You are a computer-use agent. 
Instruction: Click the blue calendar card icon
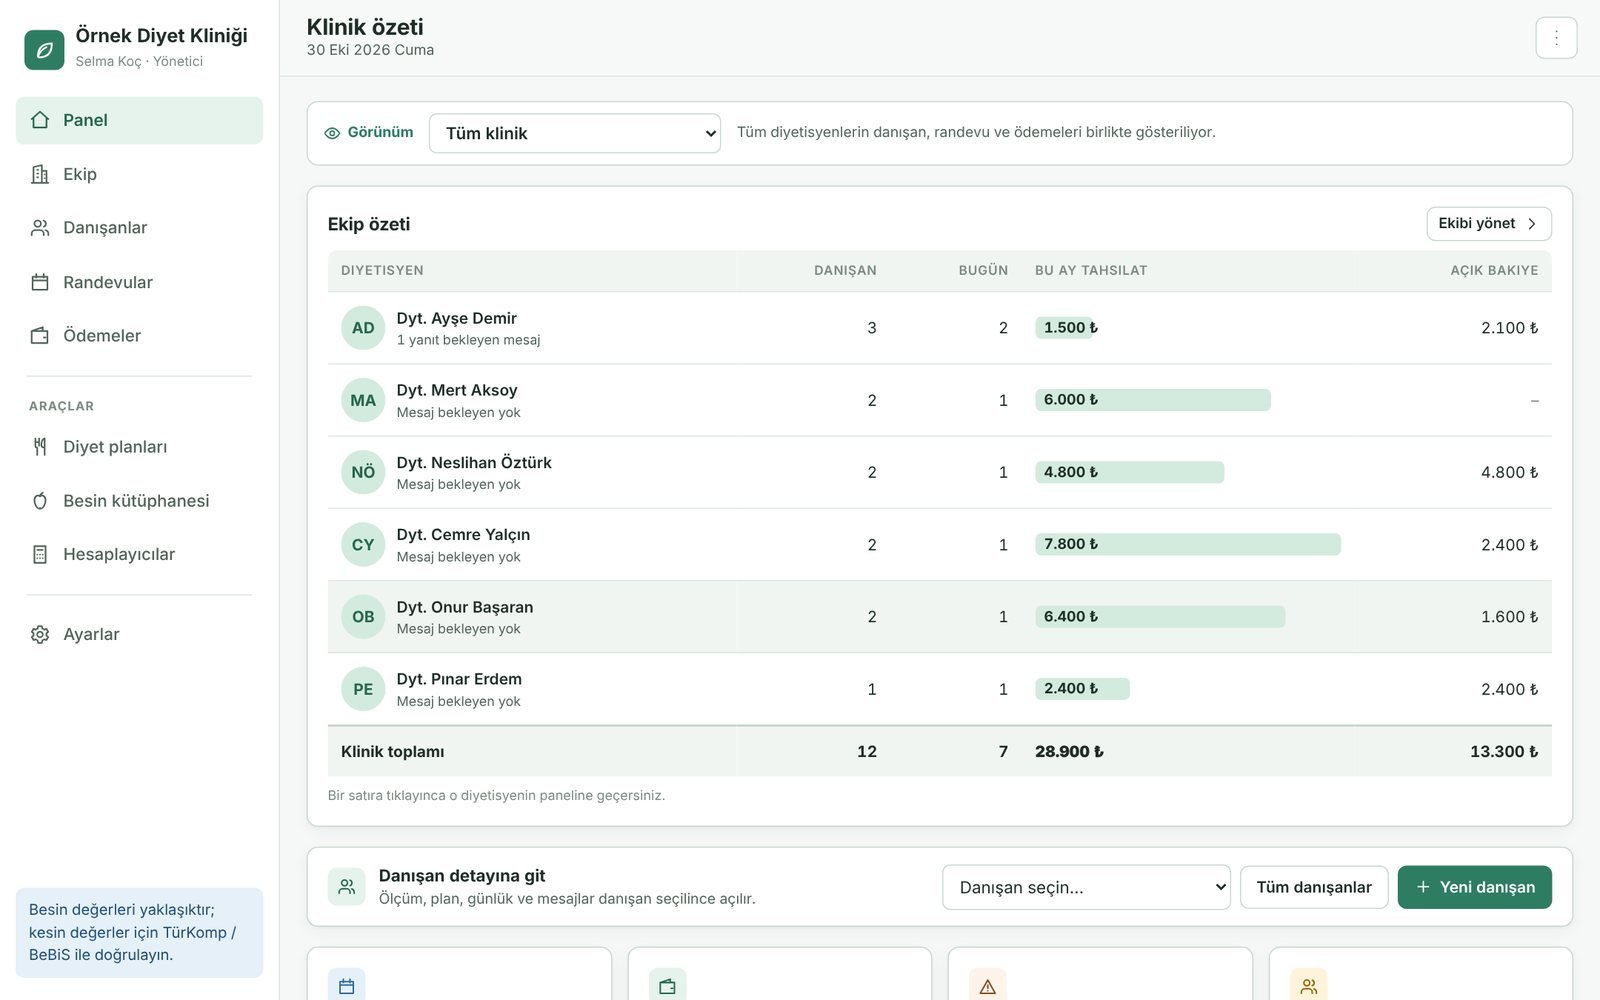pyautogui.click(x=347, y=986)
